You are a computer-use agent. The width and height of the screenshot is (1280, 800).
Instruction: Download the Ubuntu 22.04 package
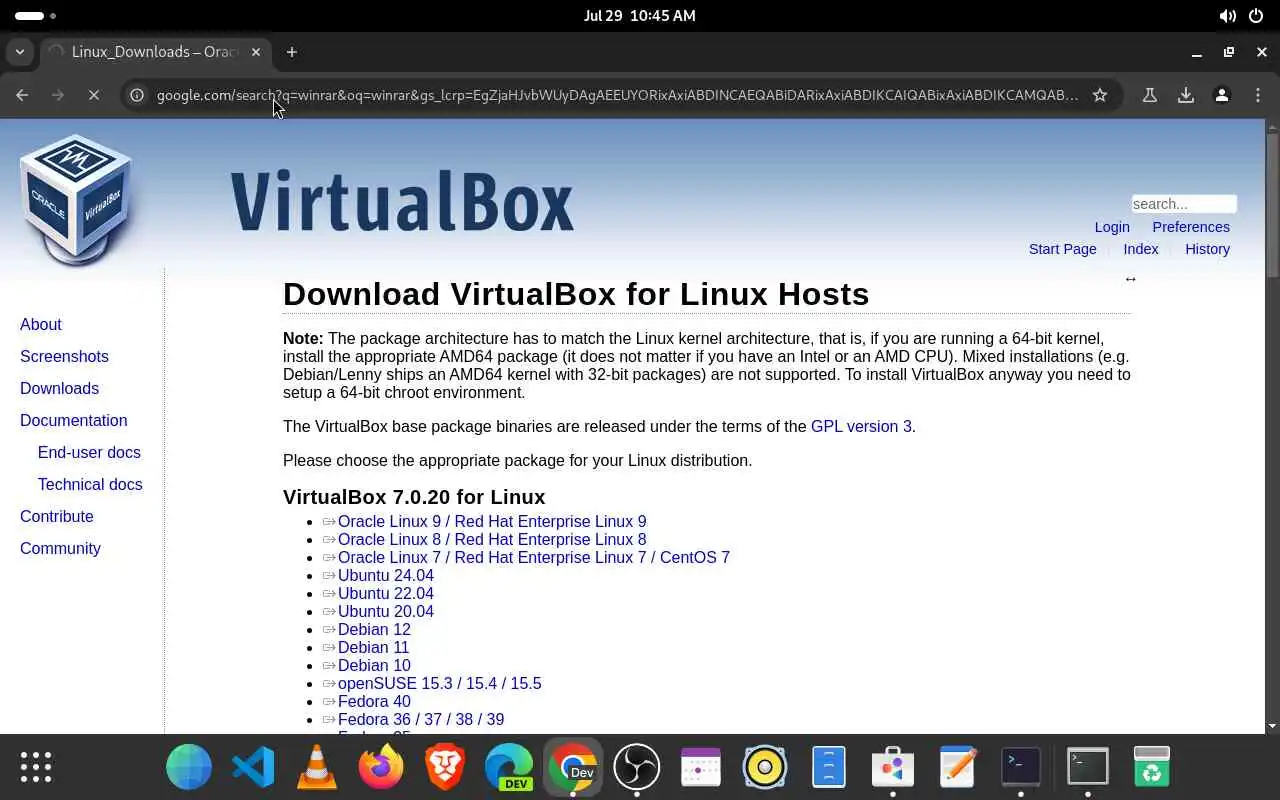(386, 593)
